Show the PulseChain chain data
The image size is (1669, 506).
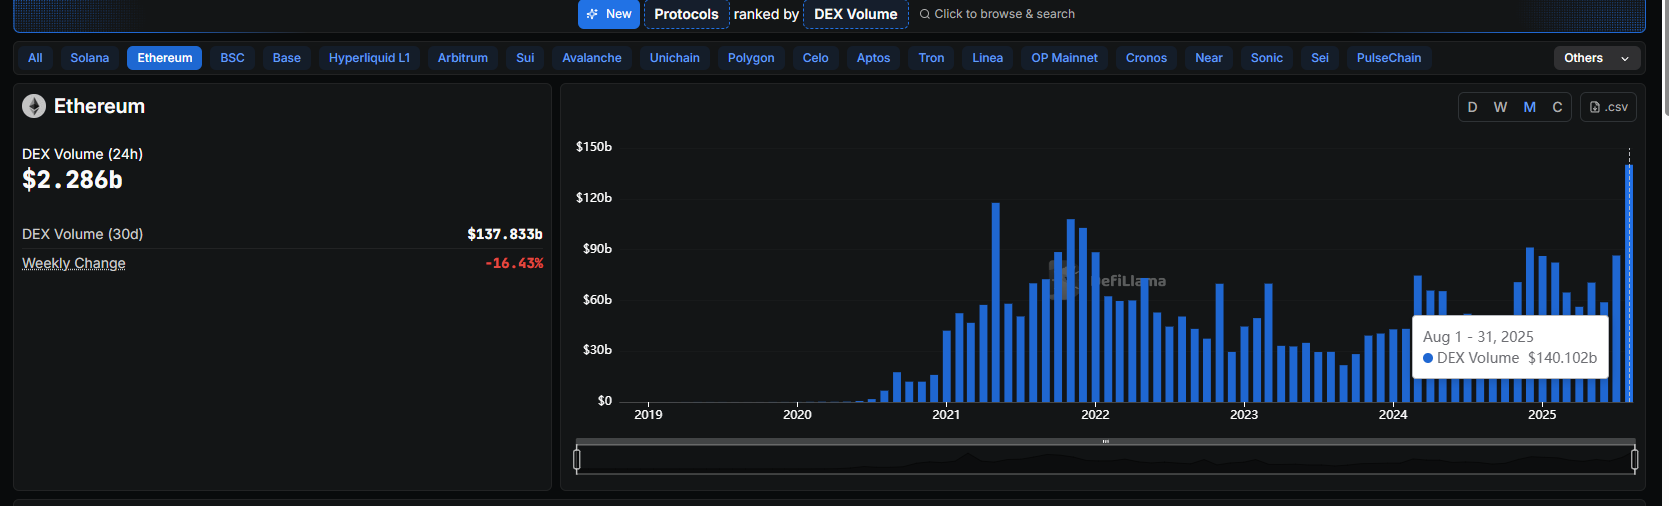1389,58
